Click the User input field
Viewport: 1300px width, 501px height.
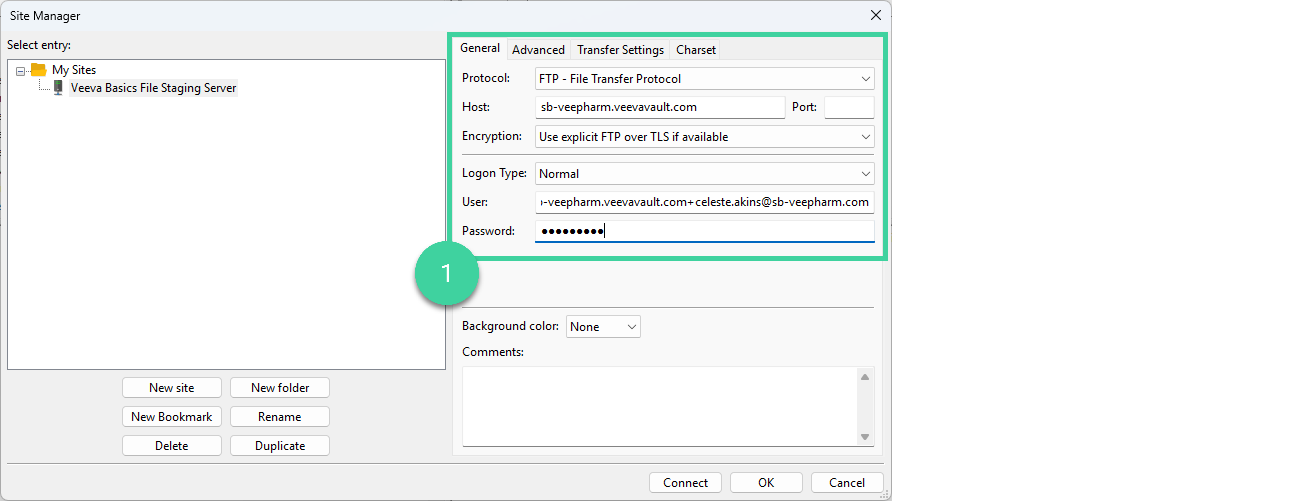tap(705, 202)
